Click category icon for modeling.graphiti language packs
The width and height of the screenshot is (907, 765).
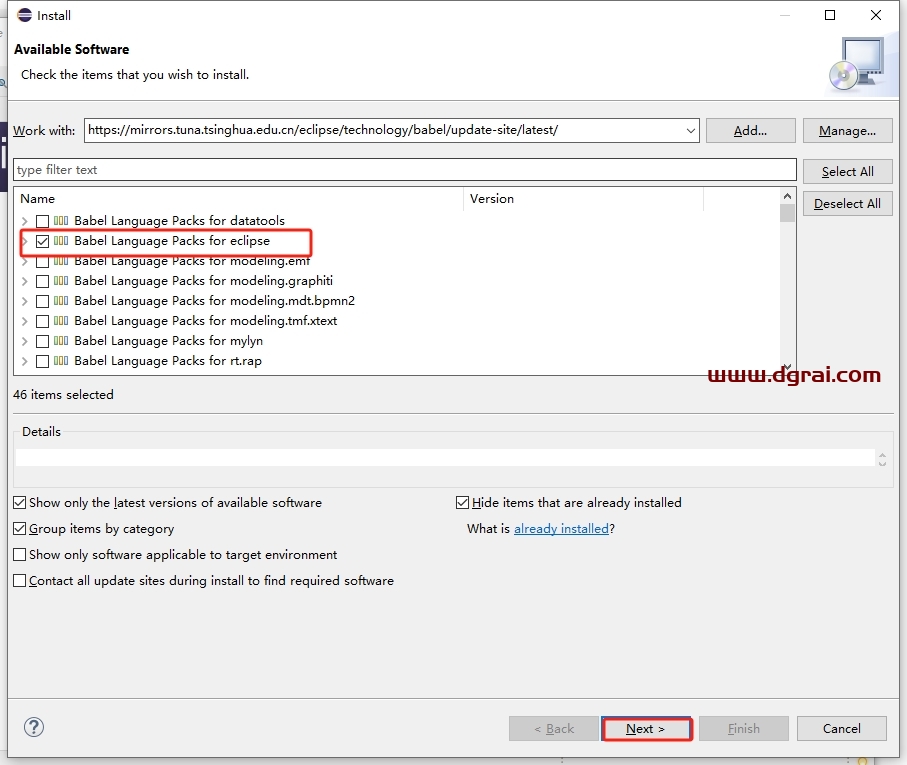[x=61, y=281]
